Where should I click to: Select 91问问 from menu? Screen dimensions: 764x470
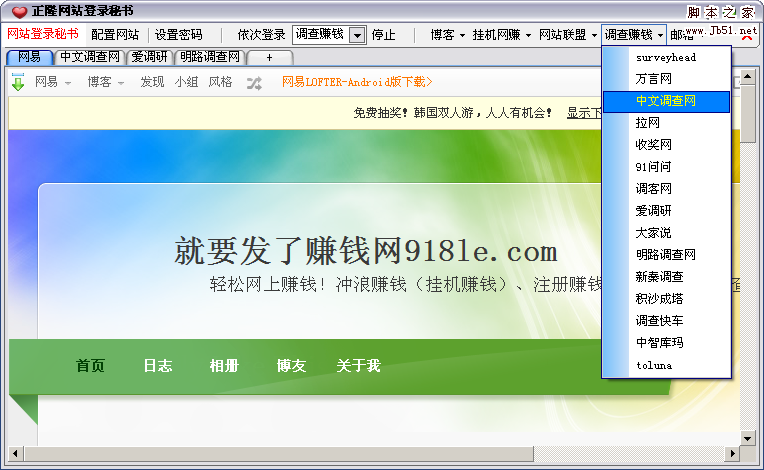coord(666,167)
